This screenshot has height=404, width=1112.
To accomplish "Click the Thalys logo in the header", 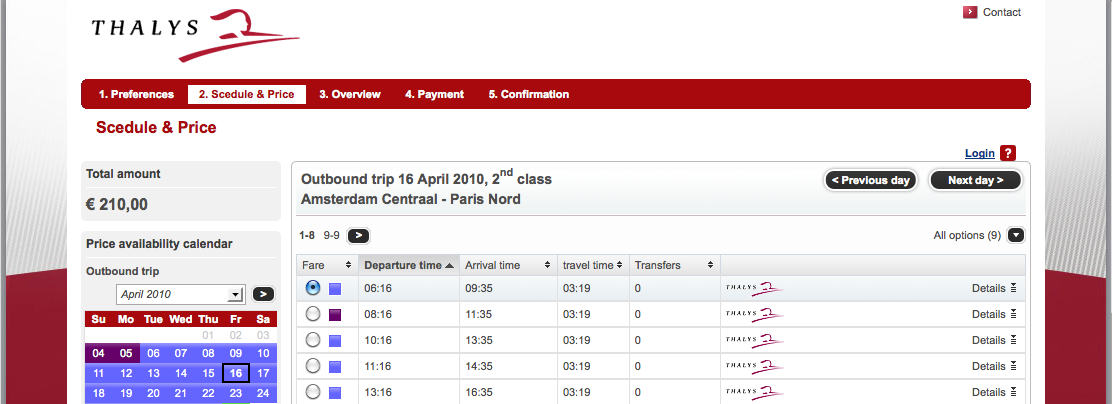I will tap(195, 35).
